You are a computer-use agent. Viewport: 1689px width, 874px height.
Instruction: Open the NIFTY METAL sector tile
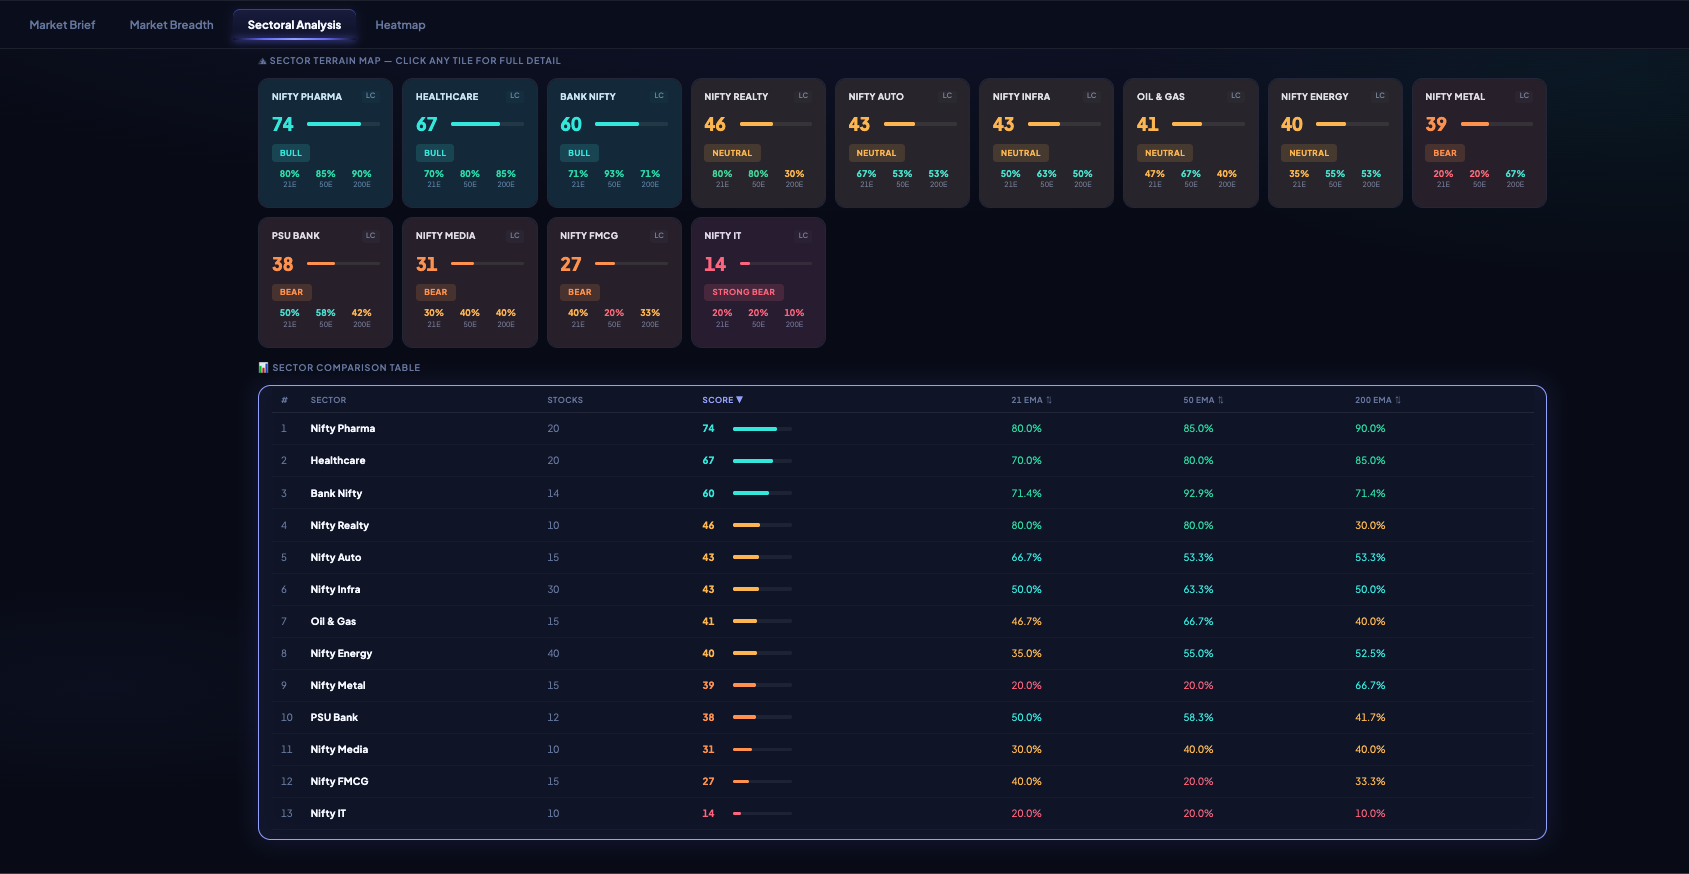click(x=1479, y=143)
